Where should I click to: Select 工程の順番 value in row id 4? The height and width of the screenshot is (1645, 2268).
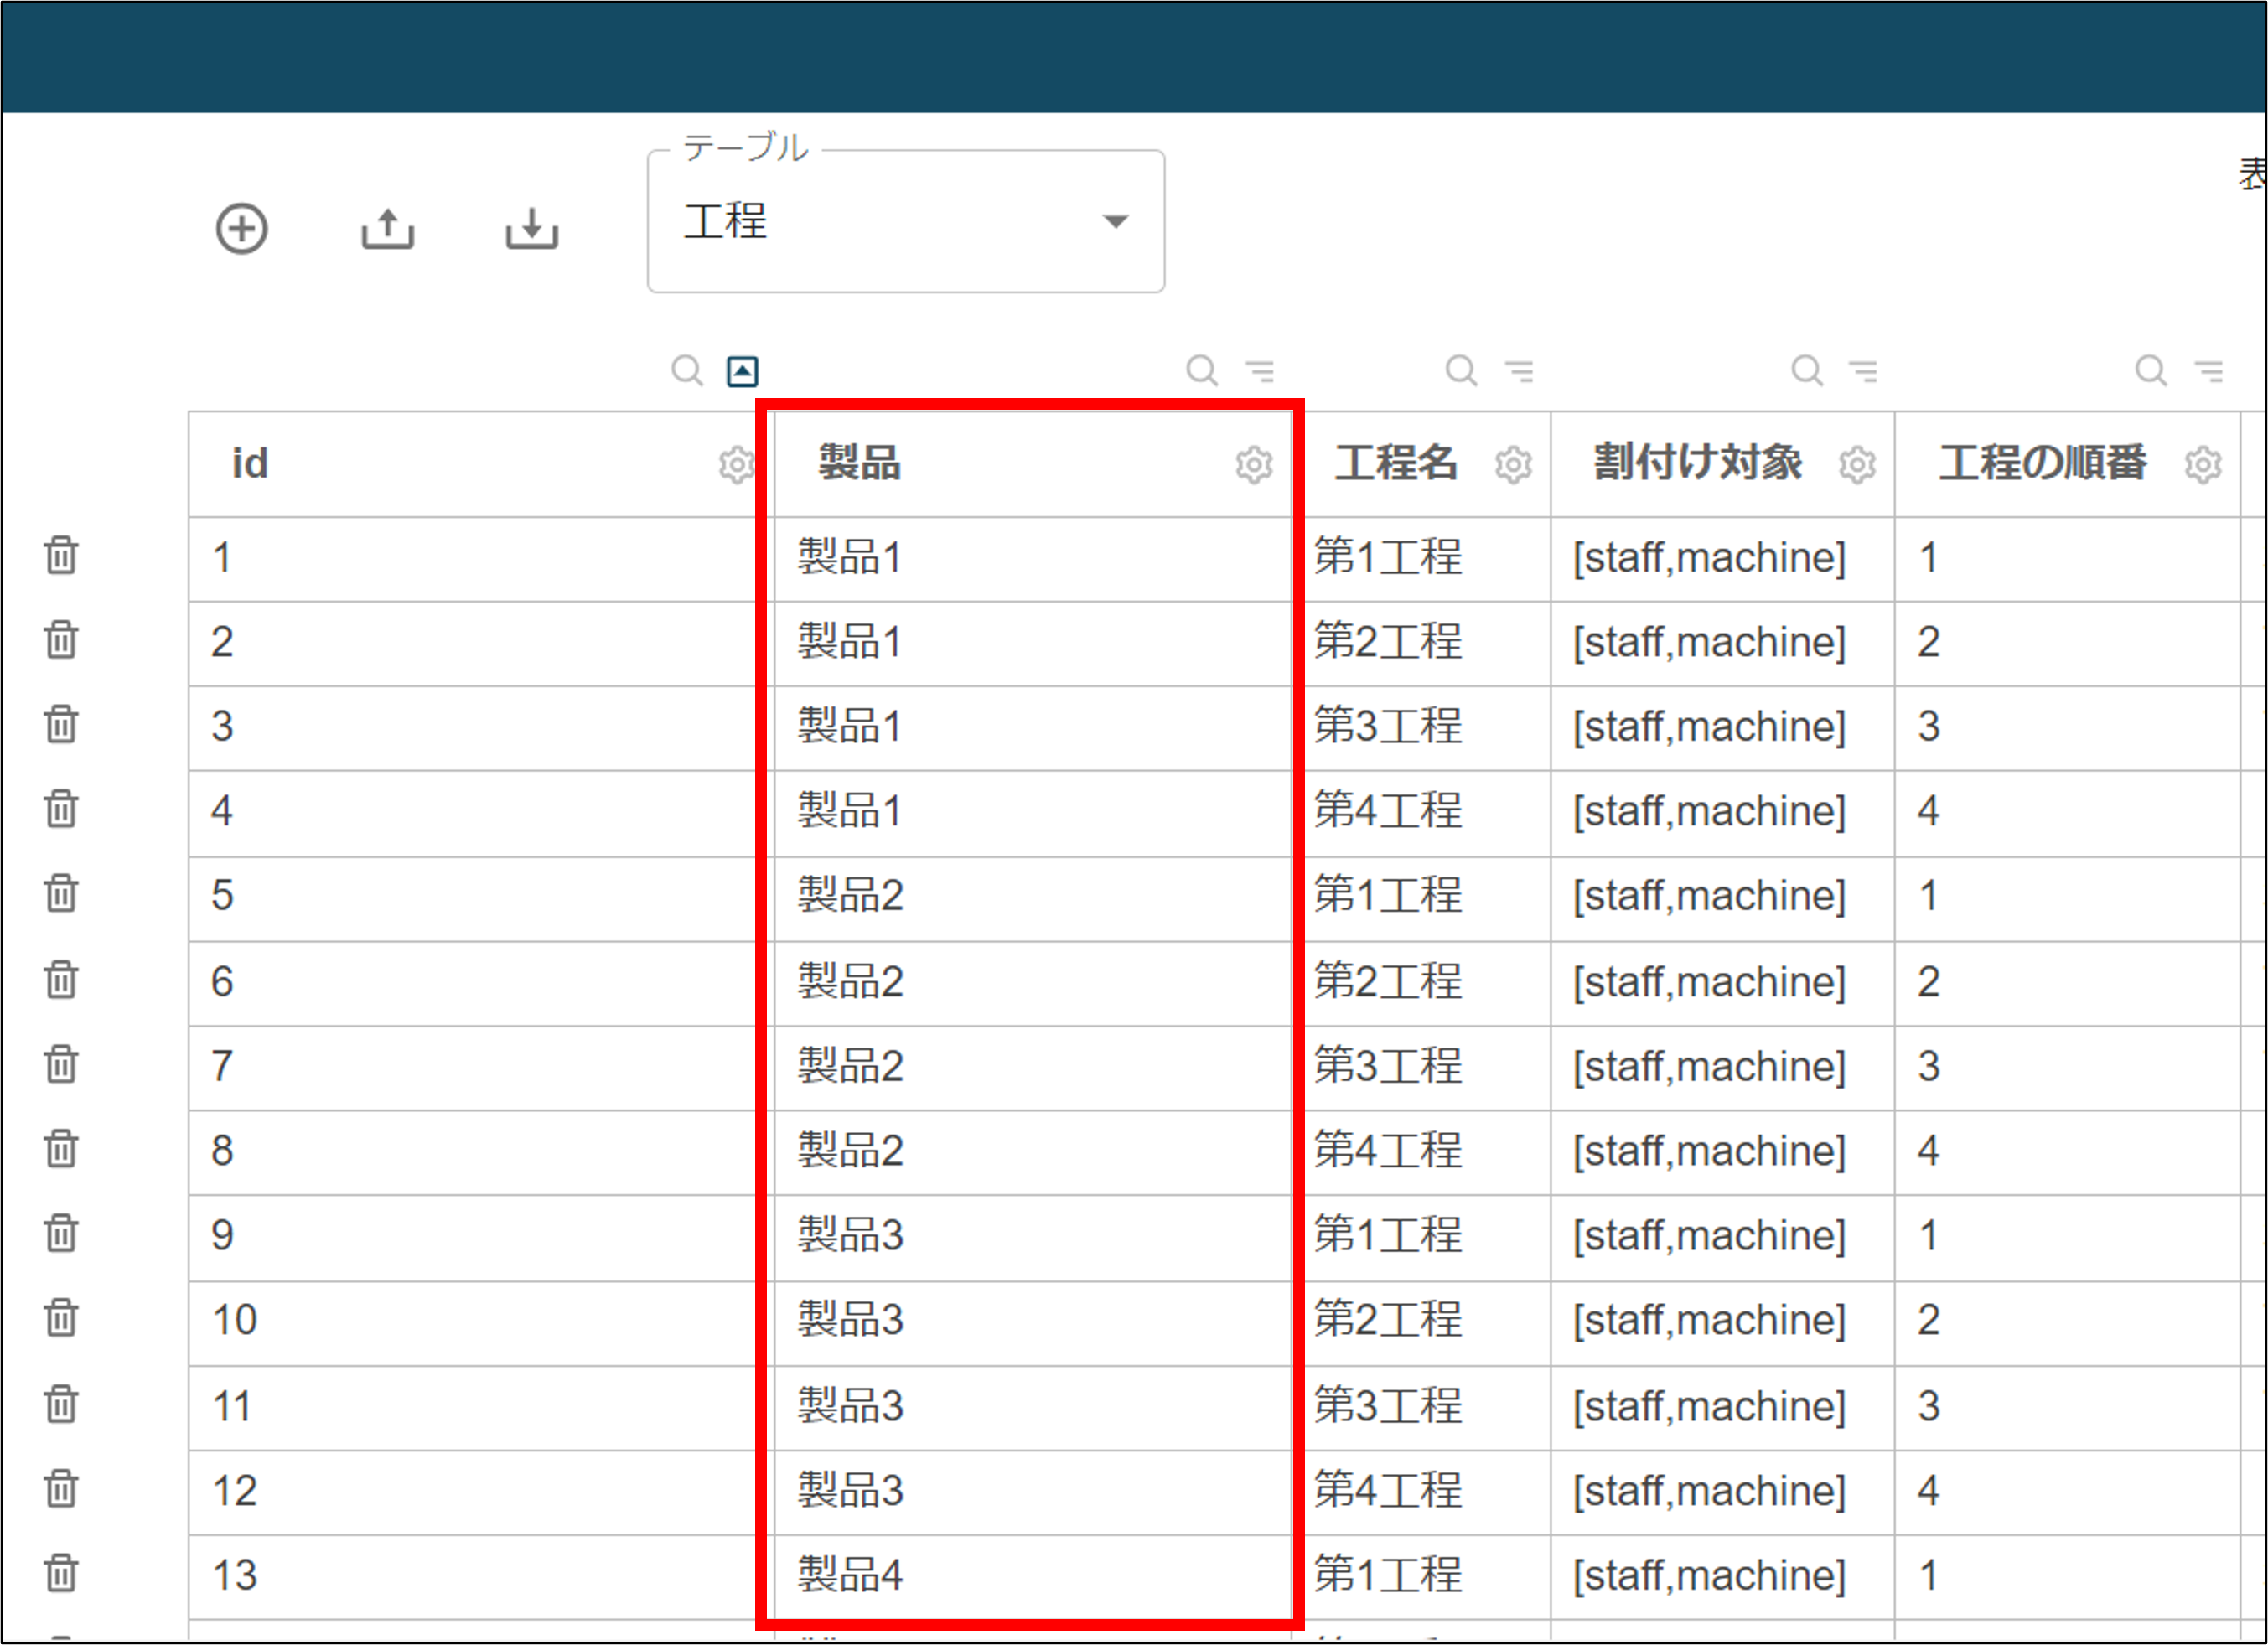[2067, 812]
